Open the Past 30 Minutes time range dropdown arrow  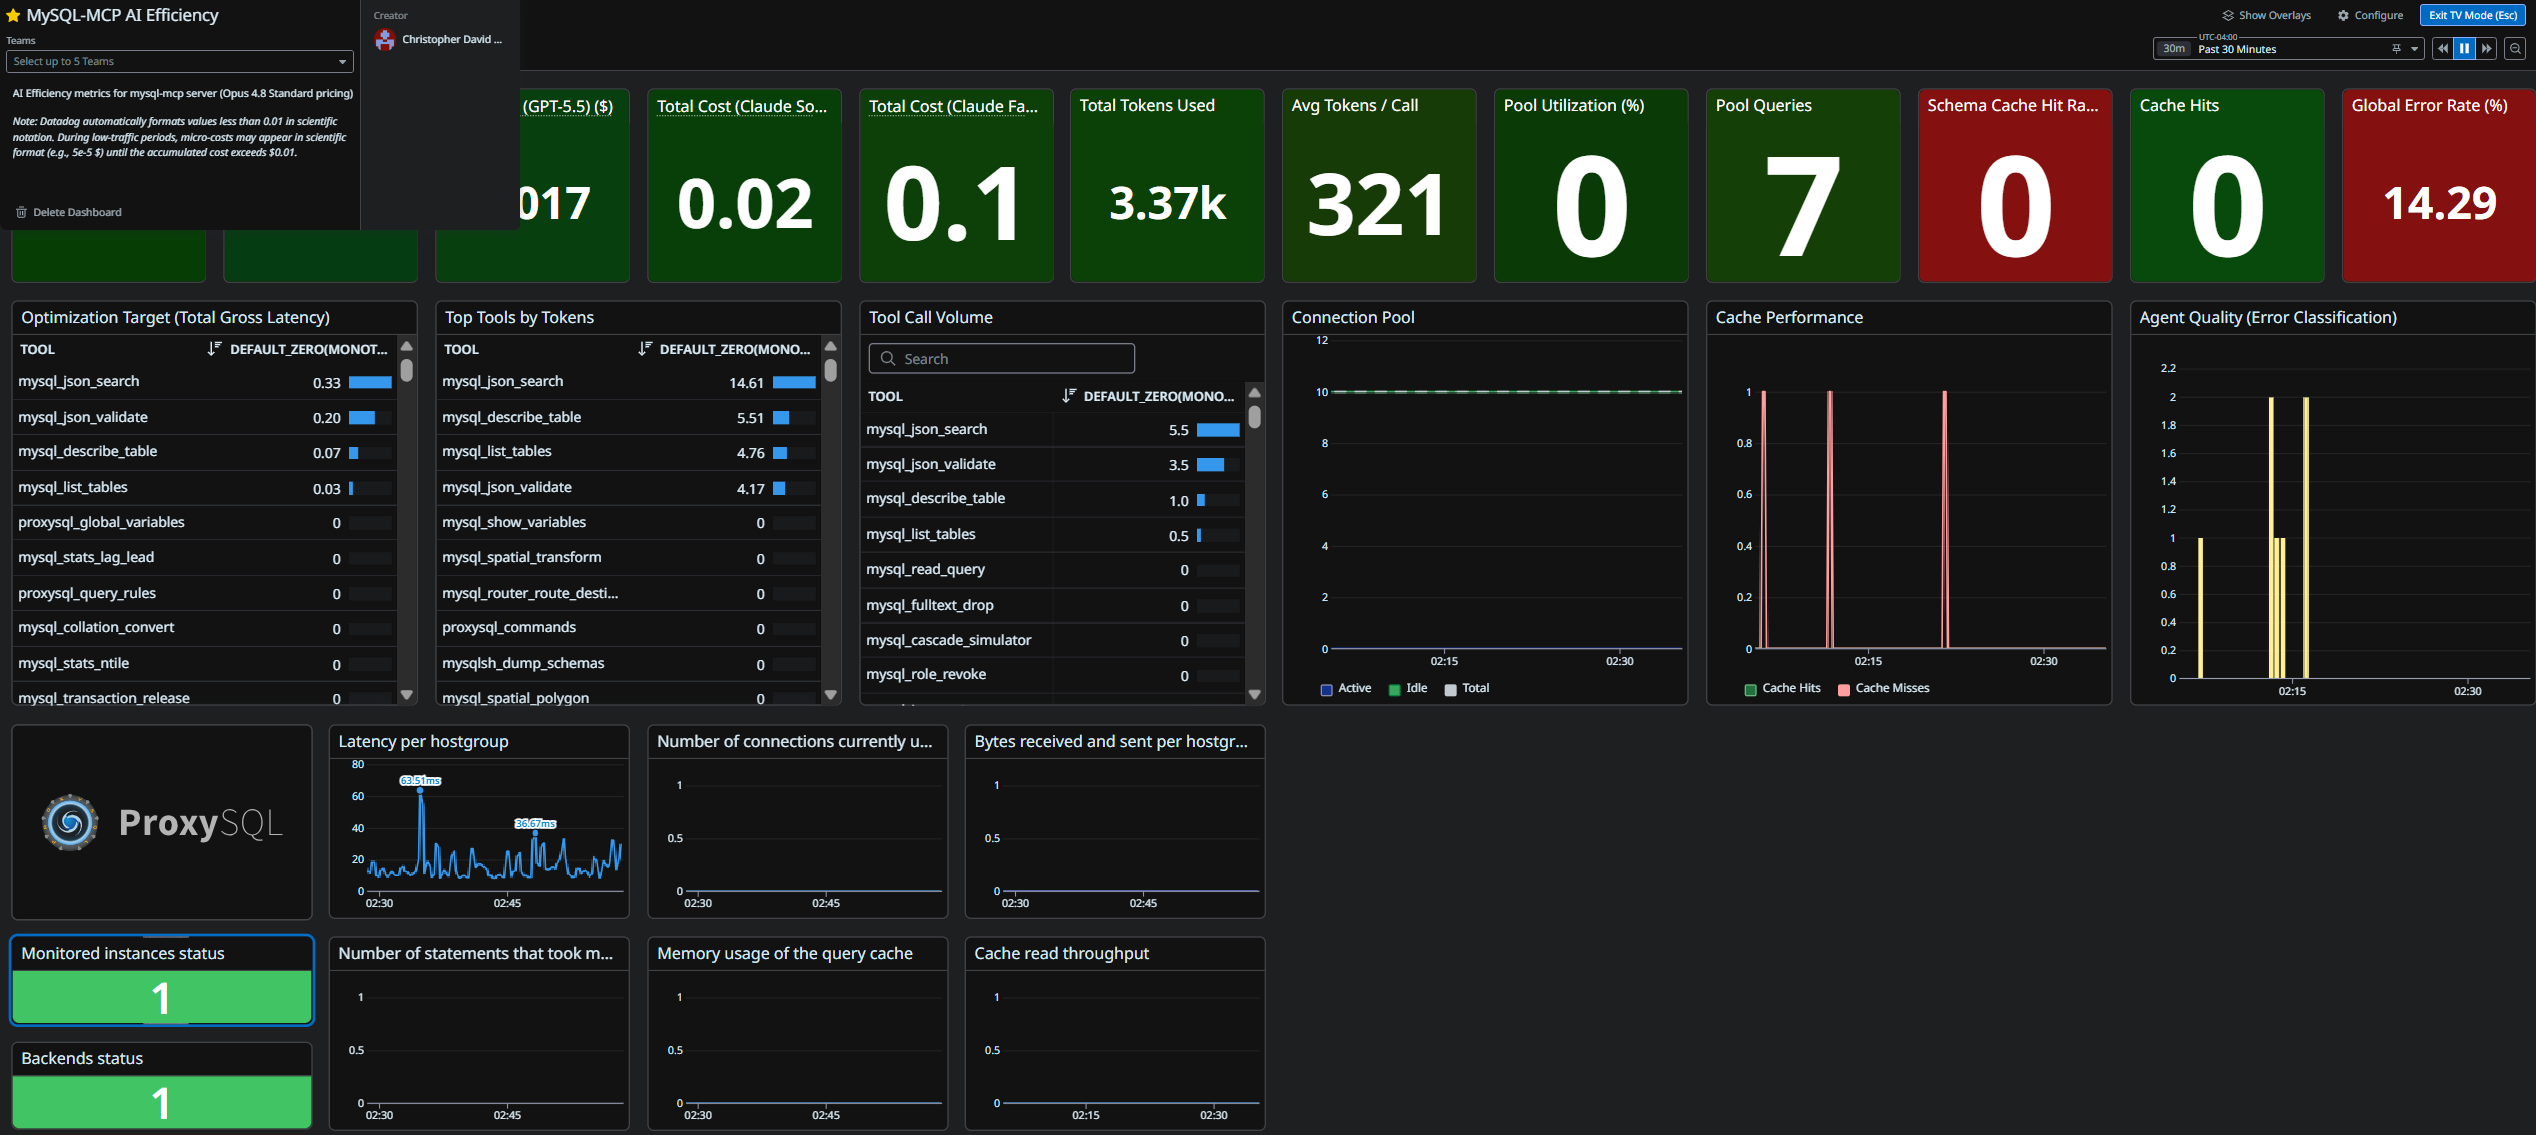click(2415, 49)
